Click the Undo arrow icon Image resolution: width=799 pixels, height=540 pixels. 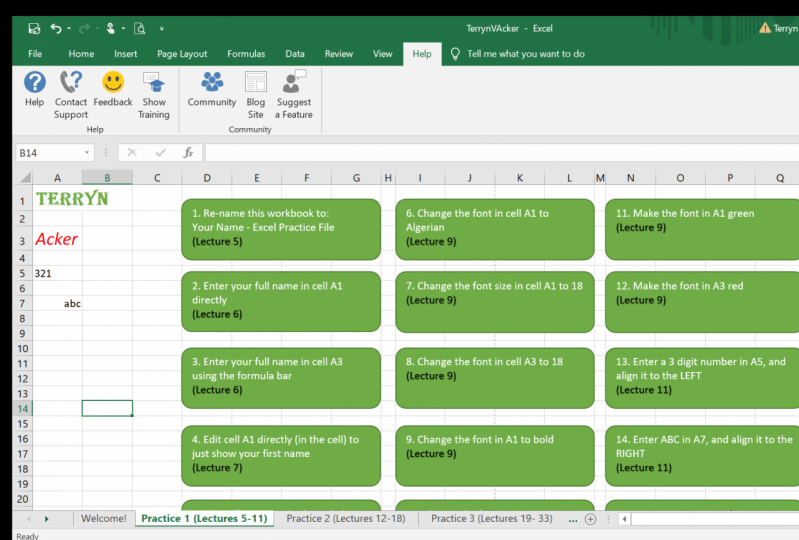[x=56, y=29]
